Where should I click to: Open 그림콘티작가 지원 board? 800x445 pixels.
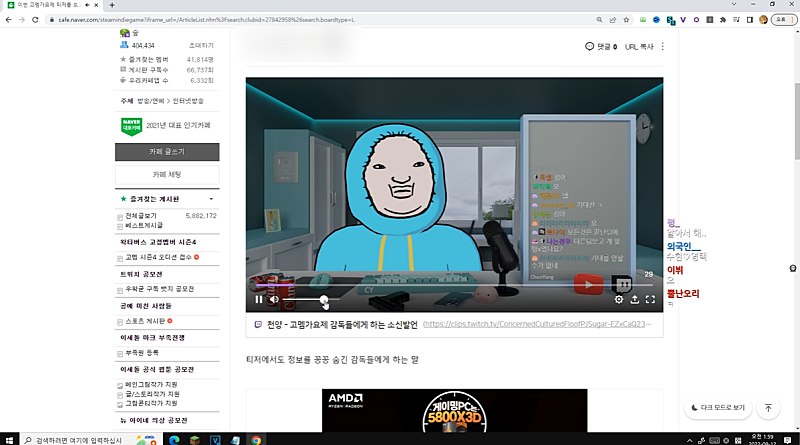[151, 403]
